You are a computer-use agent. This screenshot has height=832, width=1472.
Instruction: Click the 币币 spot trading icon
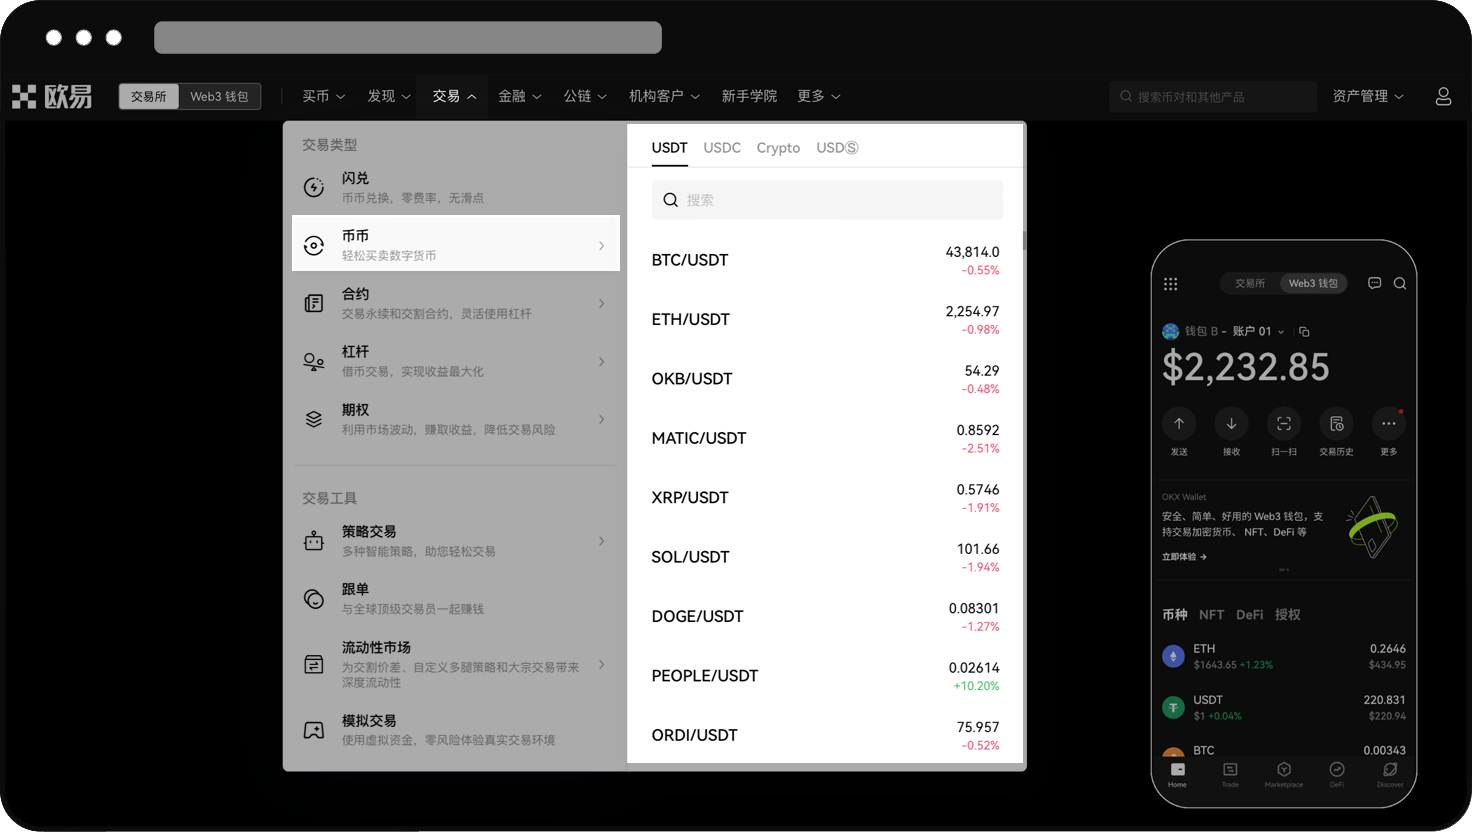(x=314, y=245)
